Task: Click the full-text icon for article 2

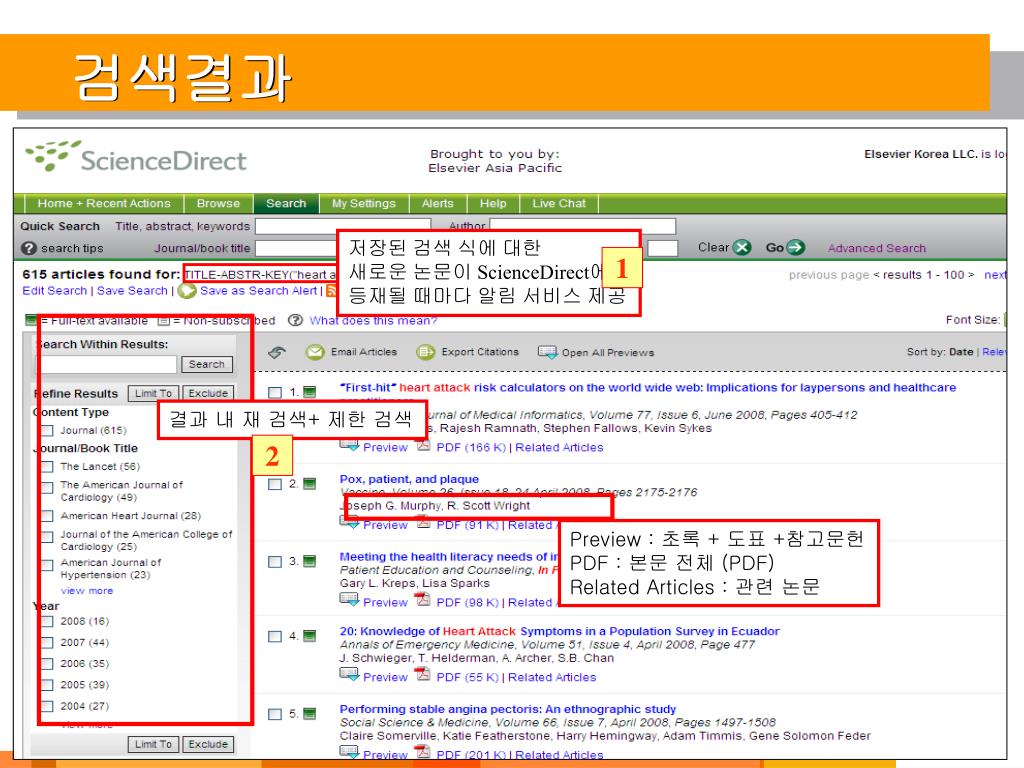Action: [310, 484]
